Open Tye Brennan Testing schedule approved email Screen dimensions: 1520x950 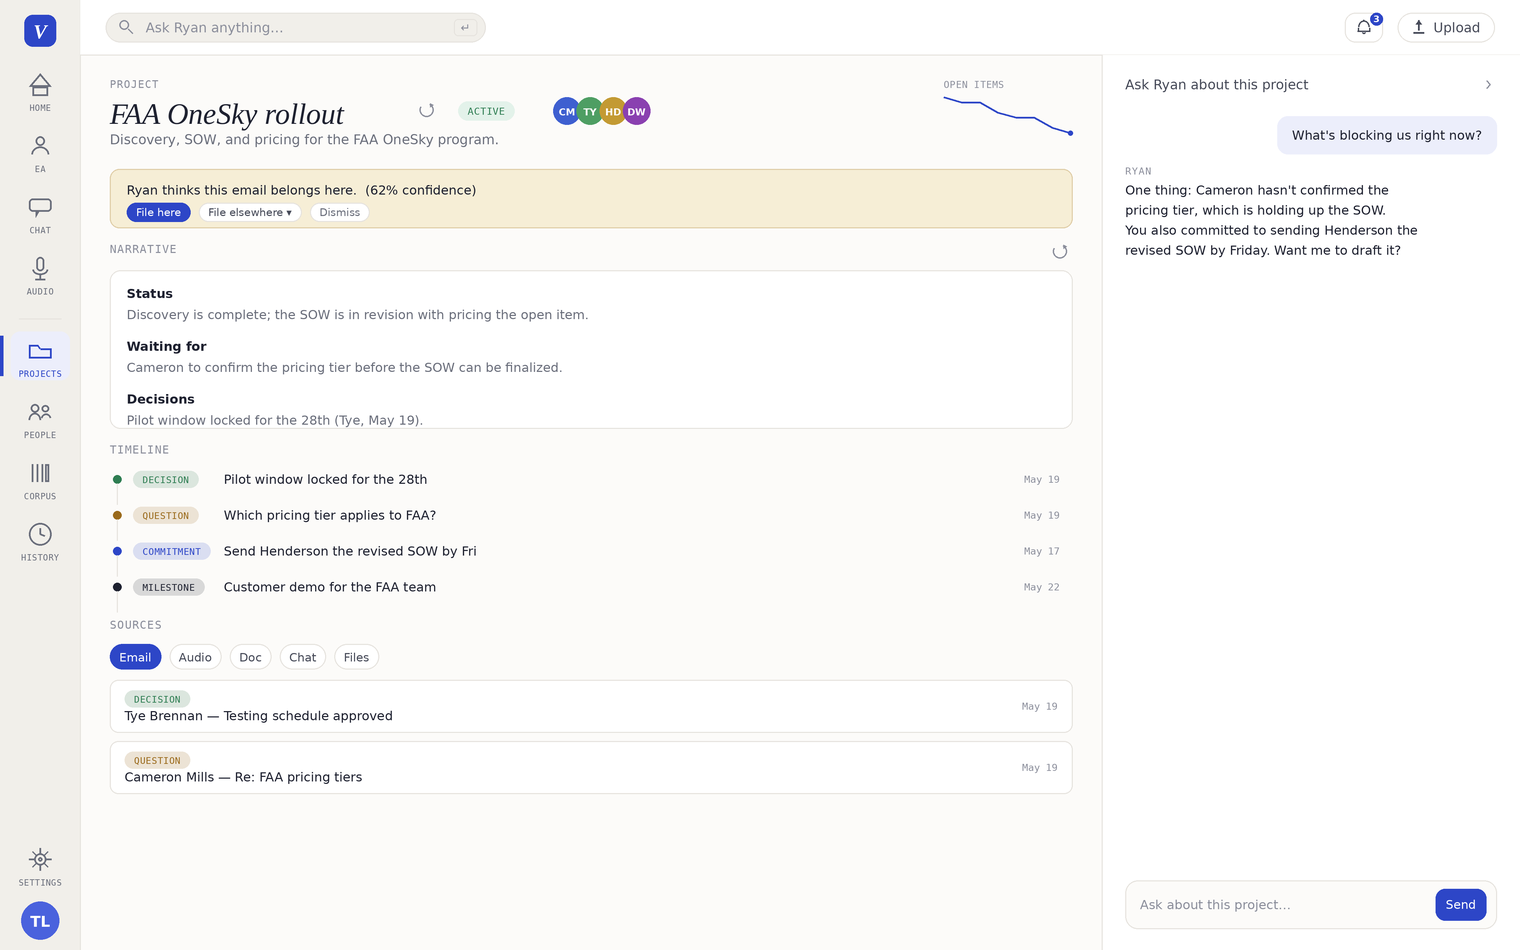pos(591,707)
